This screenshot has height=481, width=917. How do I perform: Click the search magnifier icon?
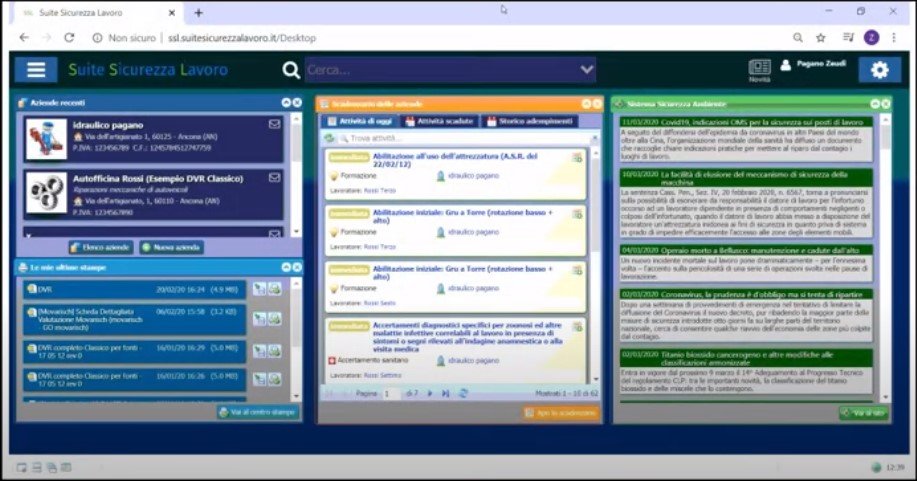click(x=291, y=70)
